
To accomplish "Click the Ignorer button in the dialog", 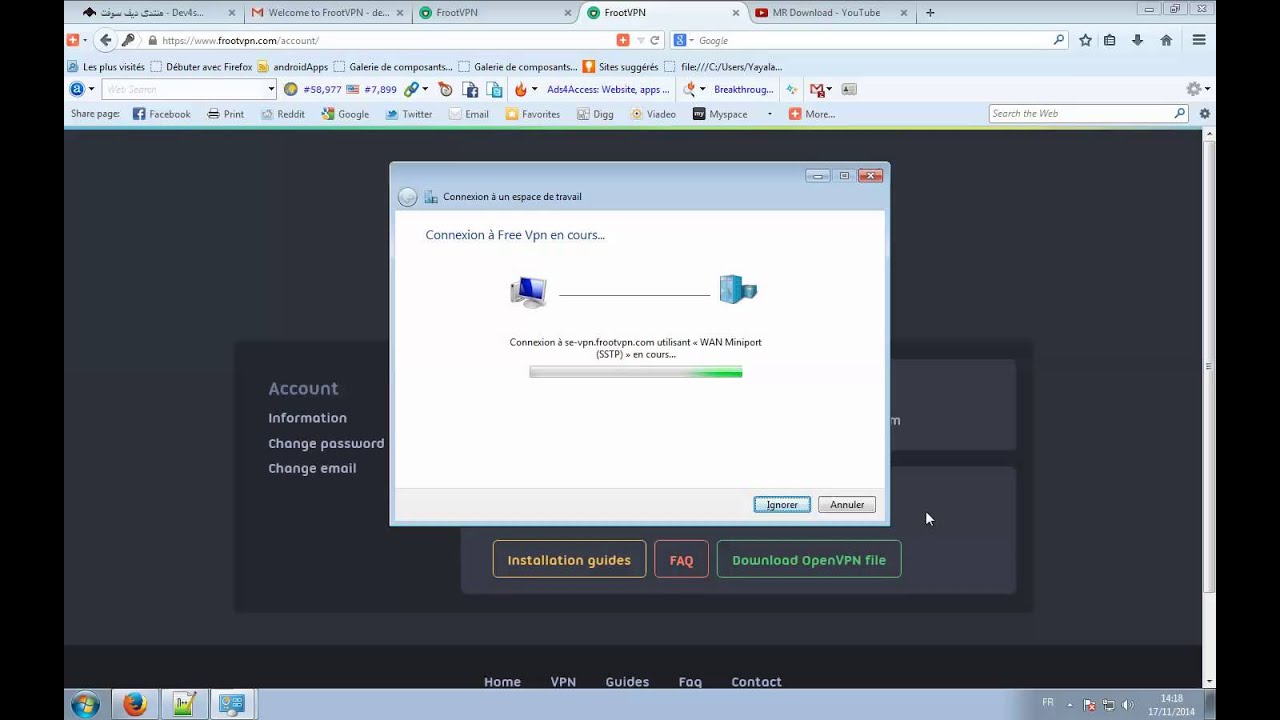I will tap(782, 505).
